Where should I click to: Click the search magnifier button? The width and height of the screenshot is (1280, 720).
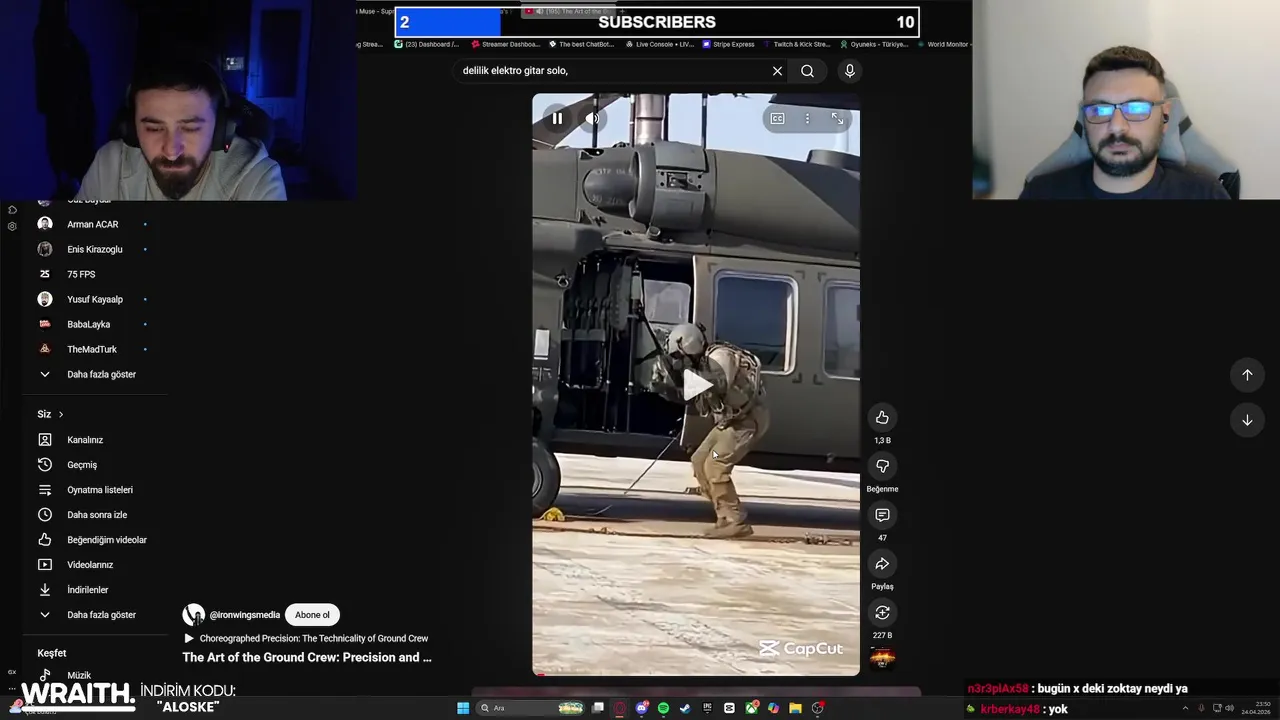click(807, 71)
